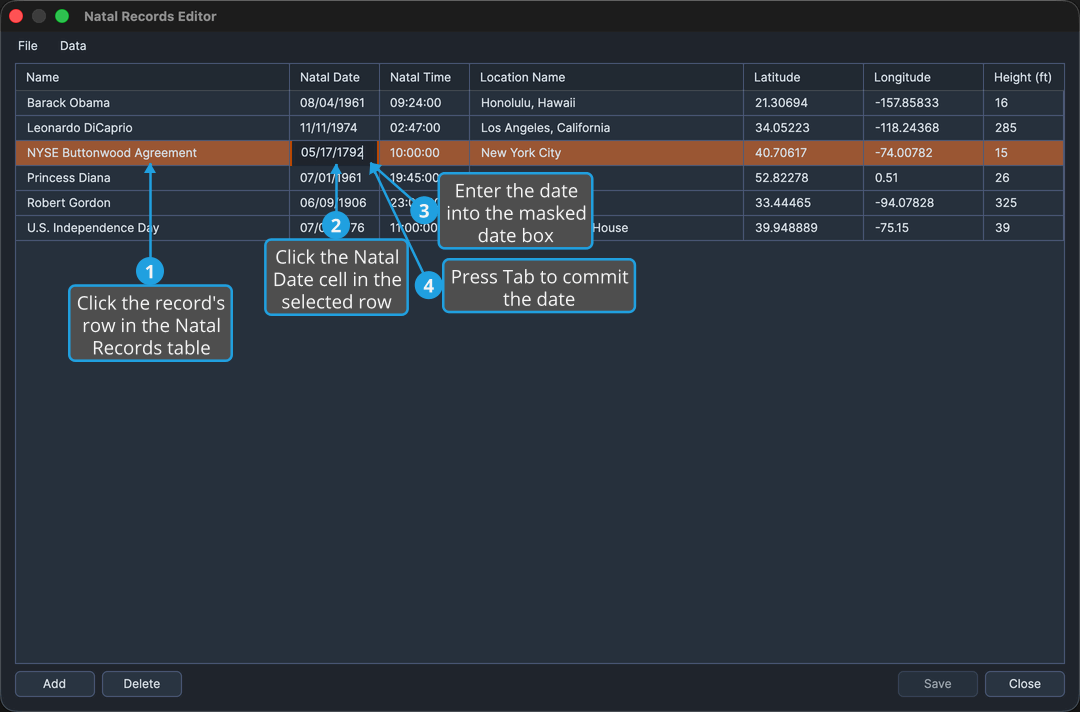Click longitude -75.15 cell
This screenshot has height=712, width=1080.
click(923, 228)
